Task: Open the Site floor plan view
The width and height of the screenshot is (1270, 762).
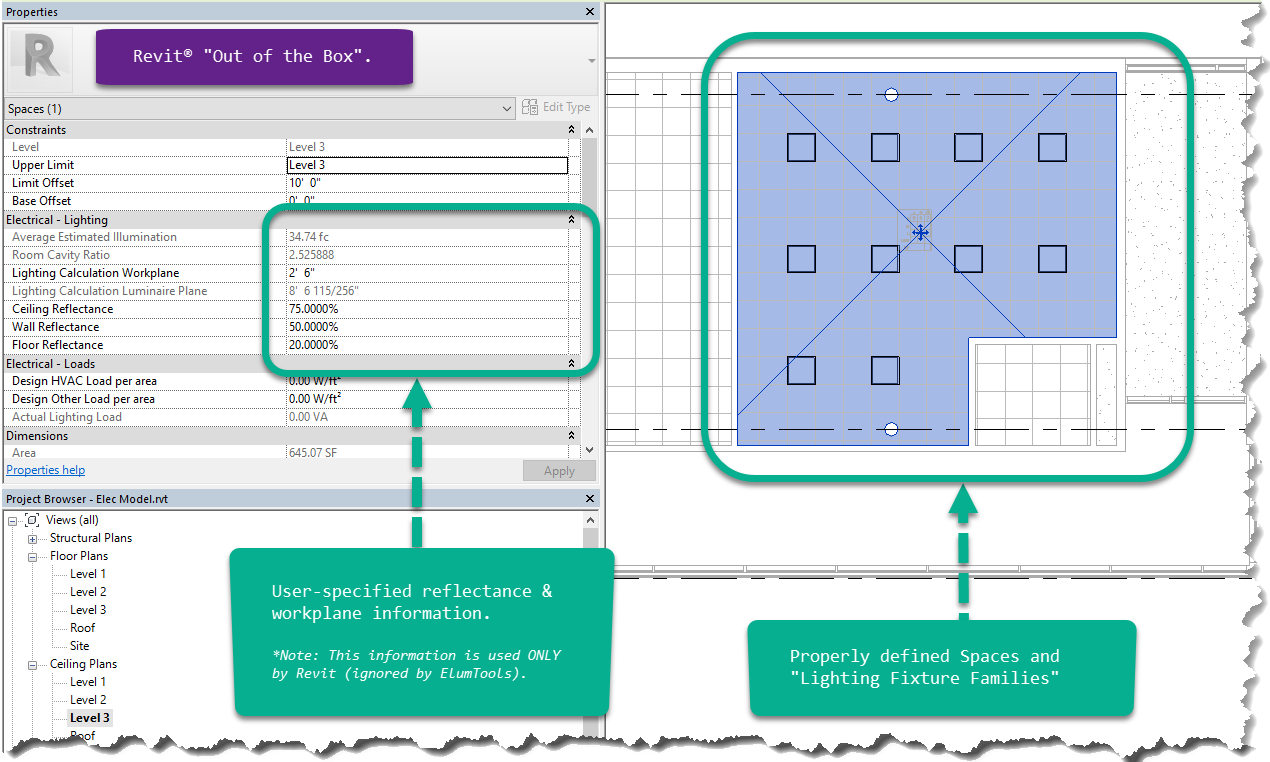Action: [x=80, y=646]
